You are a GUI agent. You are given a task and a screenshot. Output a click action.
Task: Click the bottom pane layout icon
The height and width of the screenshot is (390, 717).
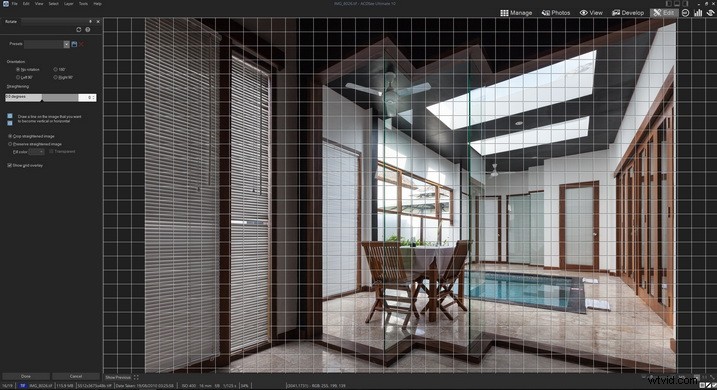click(678, 4)
